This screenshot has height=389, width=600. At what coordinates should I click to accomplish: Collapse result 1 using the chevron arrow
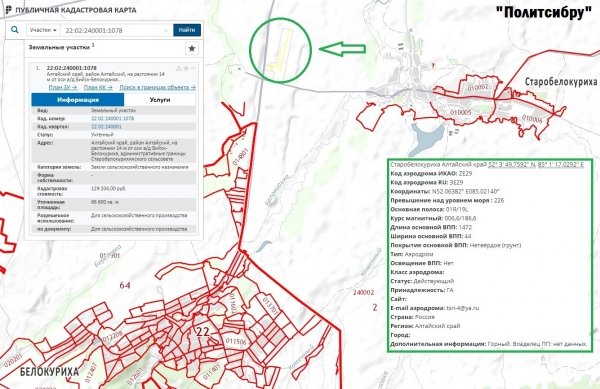193,68
